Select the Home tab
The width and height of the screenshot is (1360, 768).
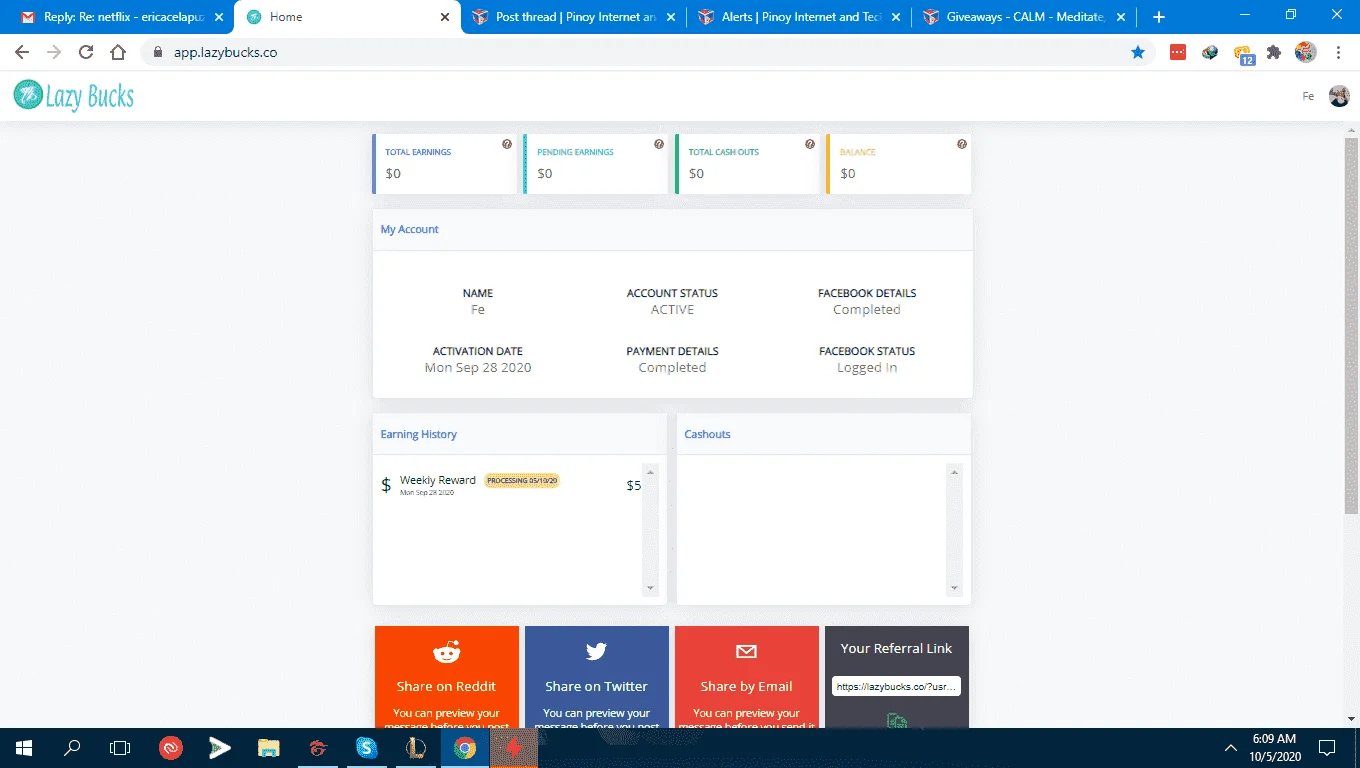347,17
